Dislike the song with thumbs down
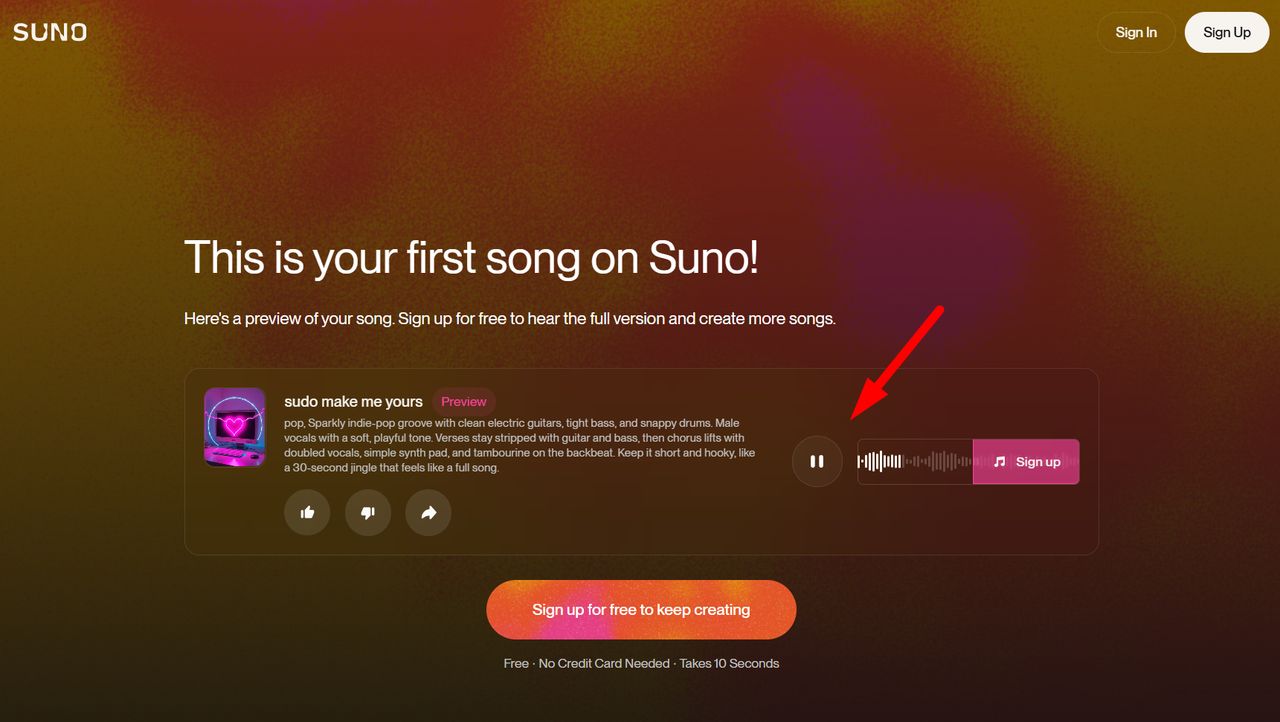Viewport: 1280px width, 722px height. (368, 512)
